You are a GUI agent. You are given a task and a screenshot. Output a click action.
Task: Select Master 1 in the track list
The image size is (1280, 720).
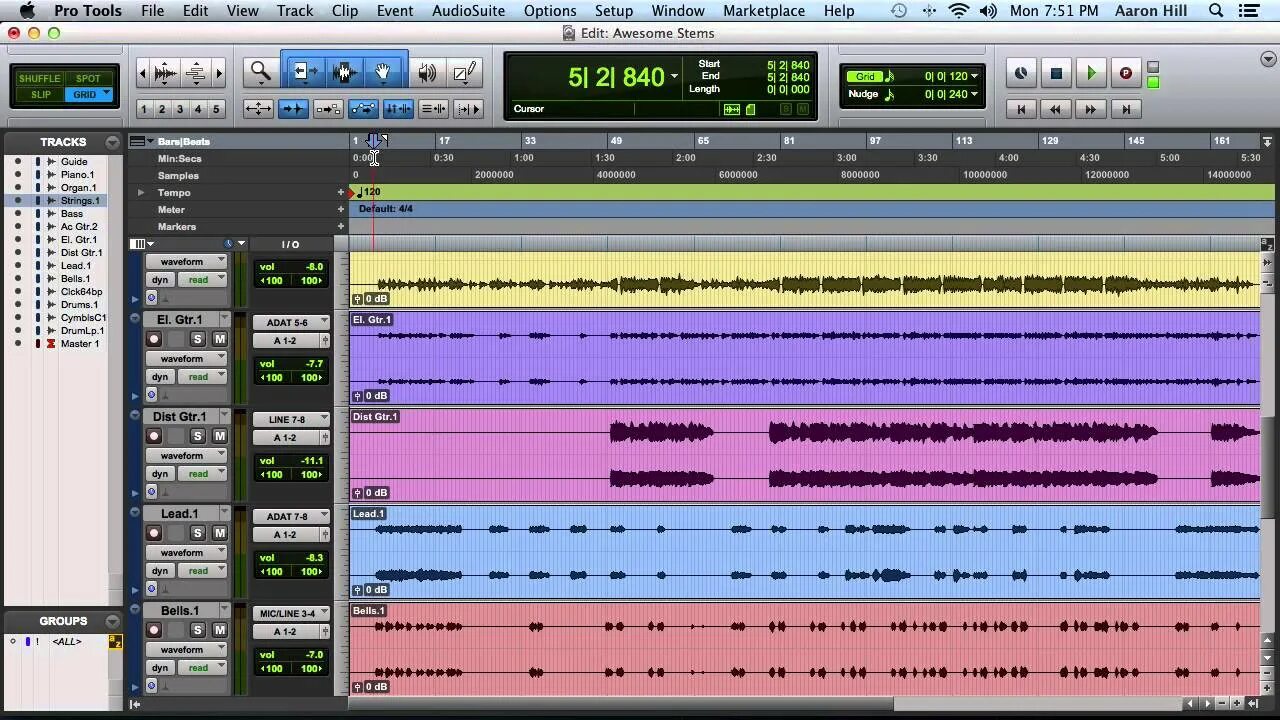pyautogui.click(x=80, y=343)
